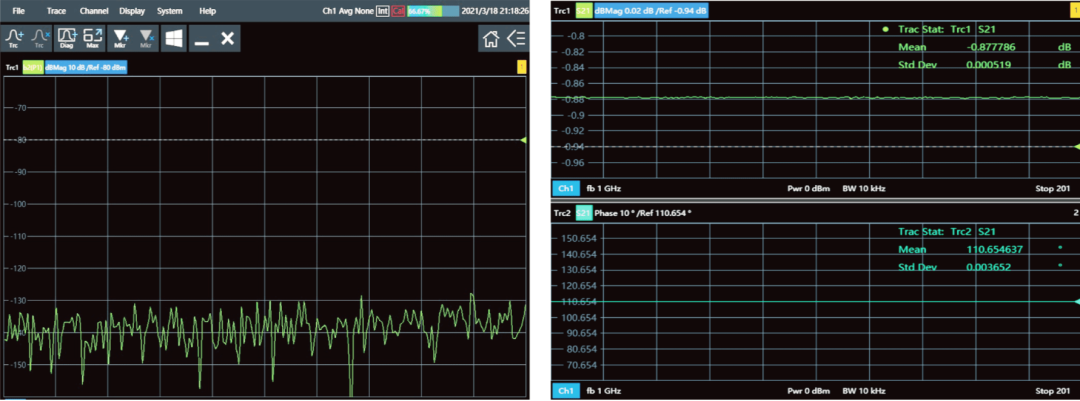Delete marker using the greyed Mkr icon
This screenshot has width=1080, height=401.
click(146, 38)
